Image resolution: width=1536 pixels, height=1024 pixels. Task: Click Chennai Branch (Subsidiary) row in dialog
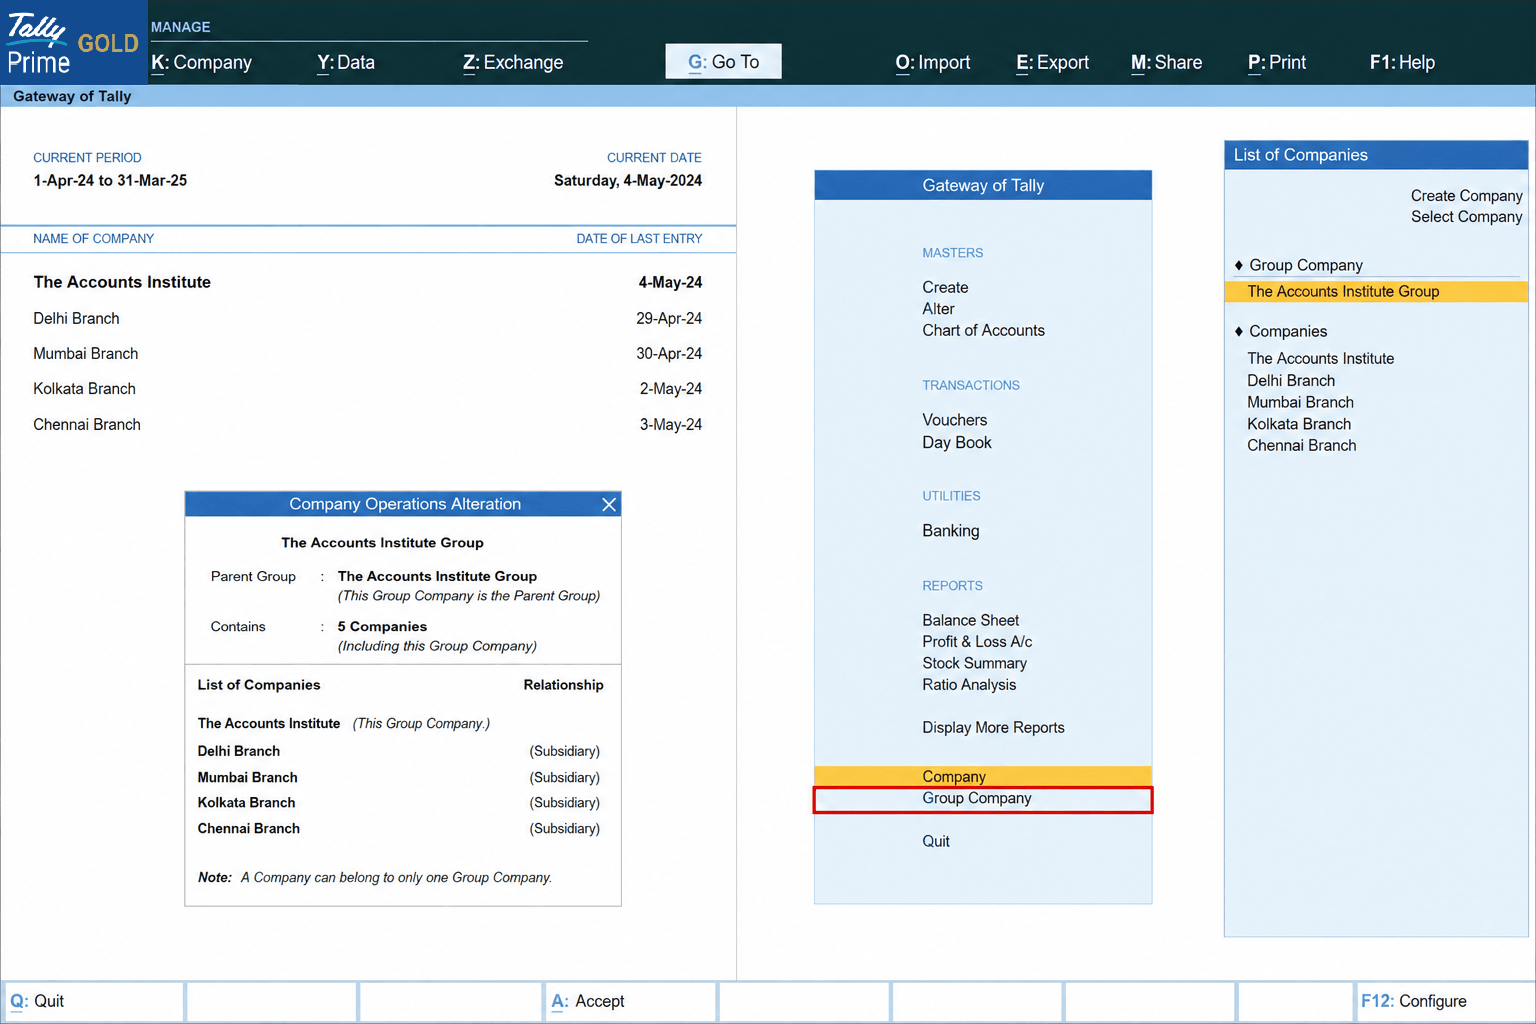[399, 829]
